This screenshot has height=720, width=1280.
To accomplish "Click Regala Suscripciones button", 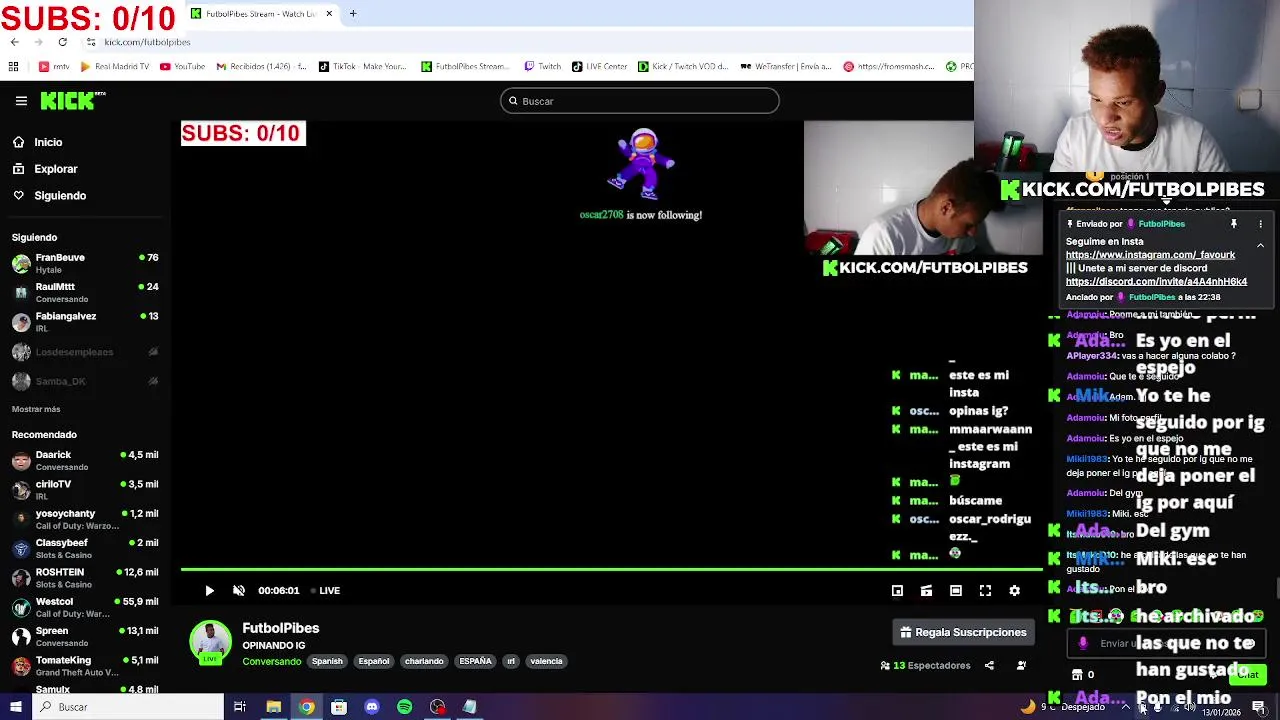I will (x=963, y=632).
